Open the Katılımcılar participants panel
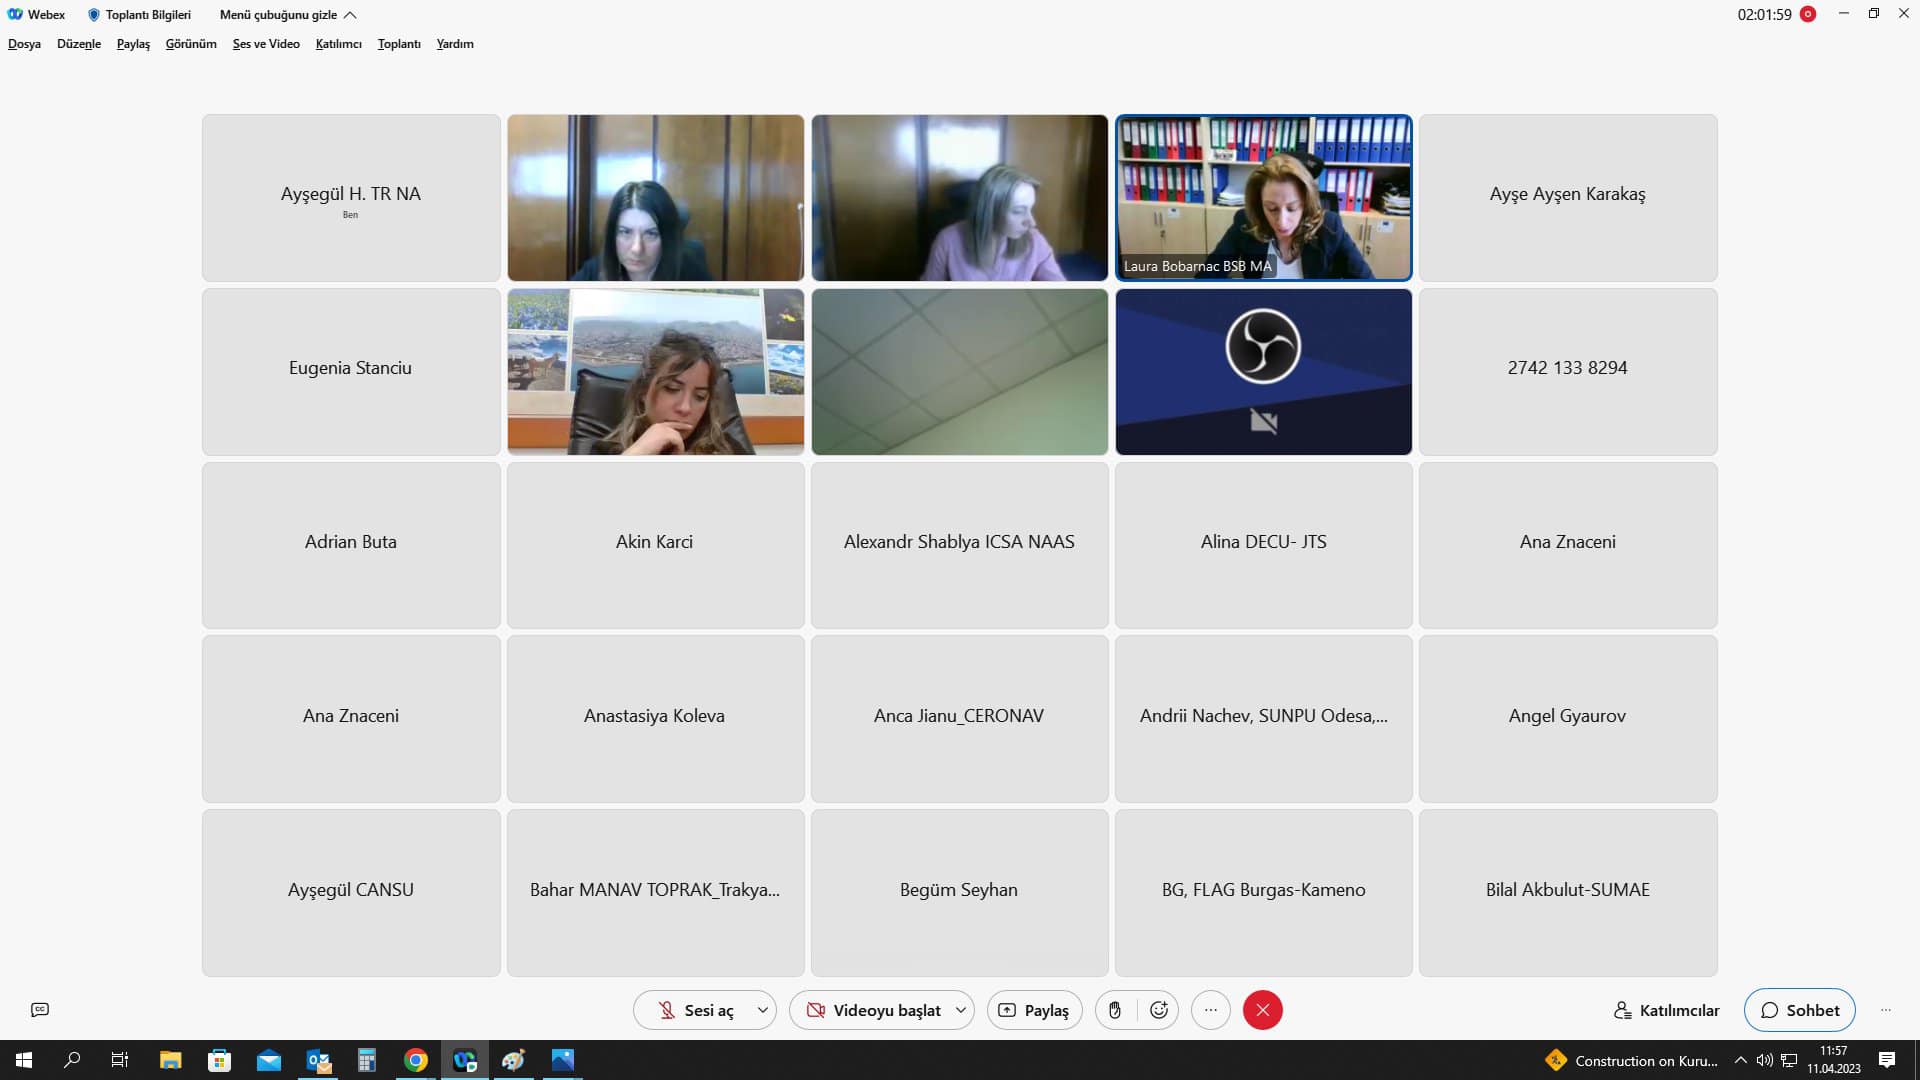Viewport: 1920px width, 1080px height. pos(1667,1010)
